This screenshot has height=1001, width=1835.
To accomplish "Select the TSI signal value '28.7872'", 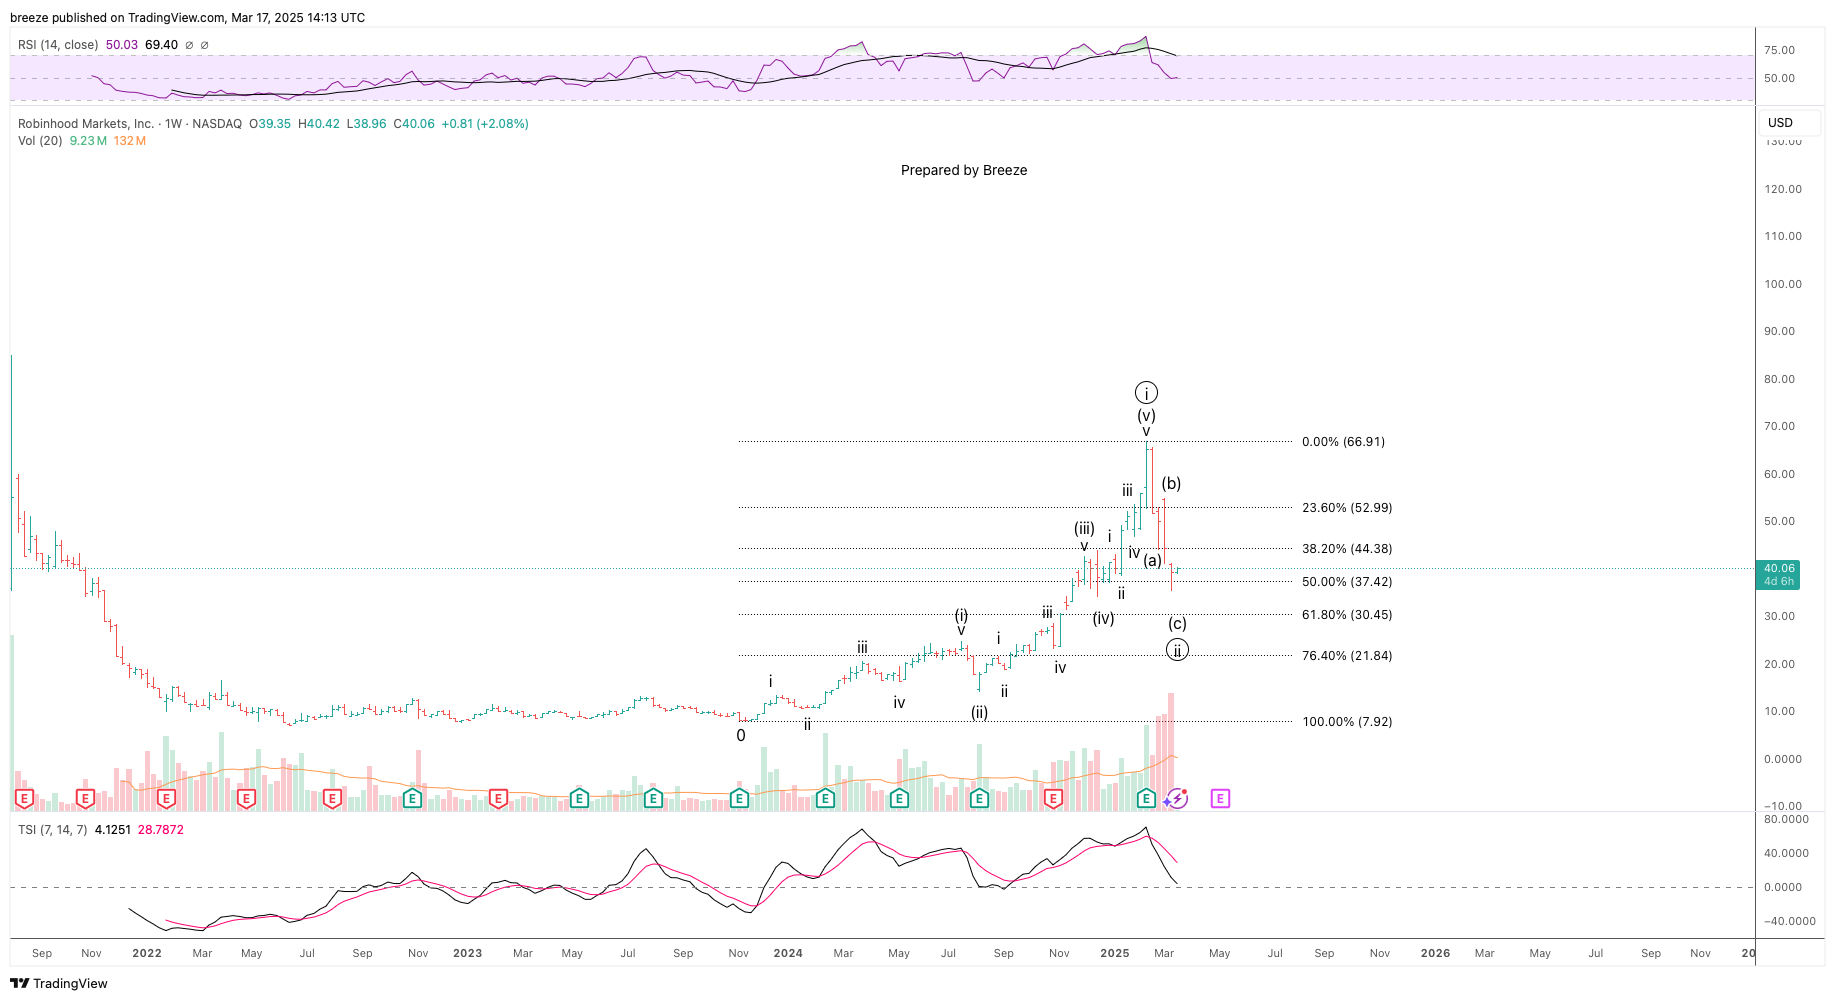I will [161, 830].
